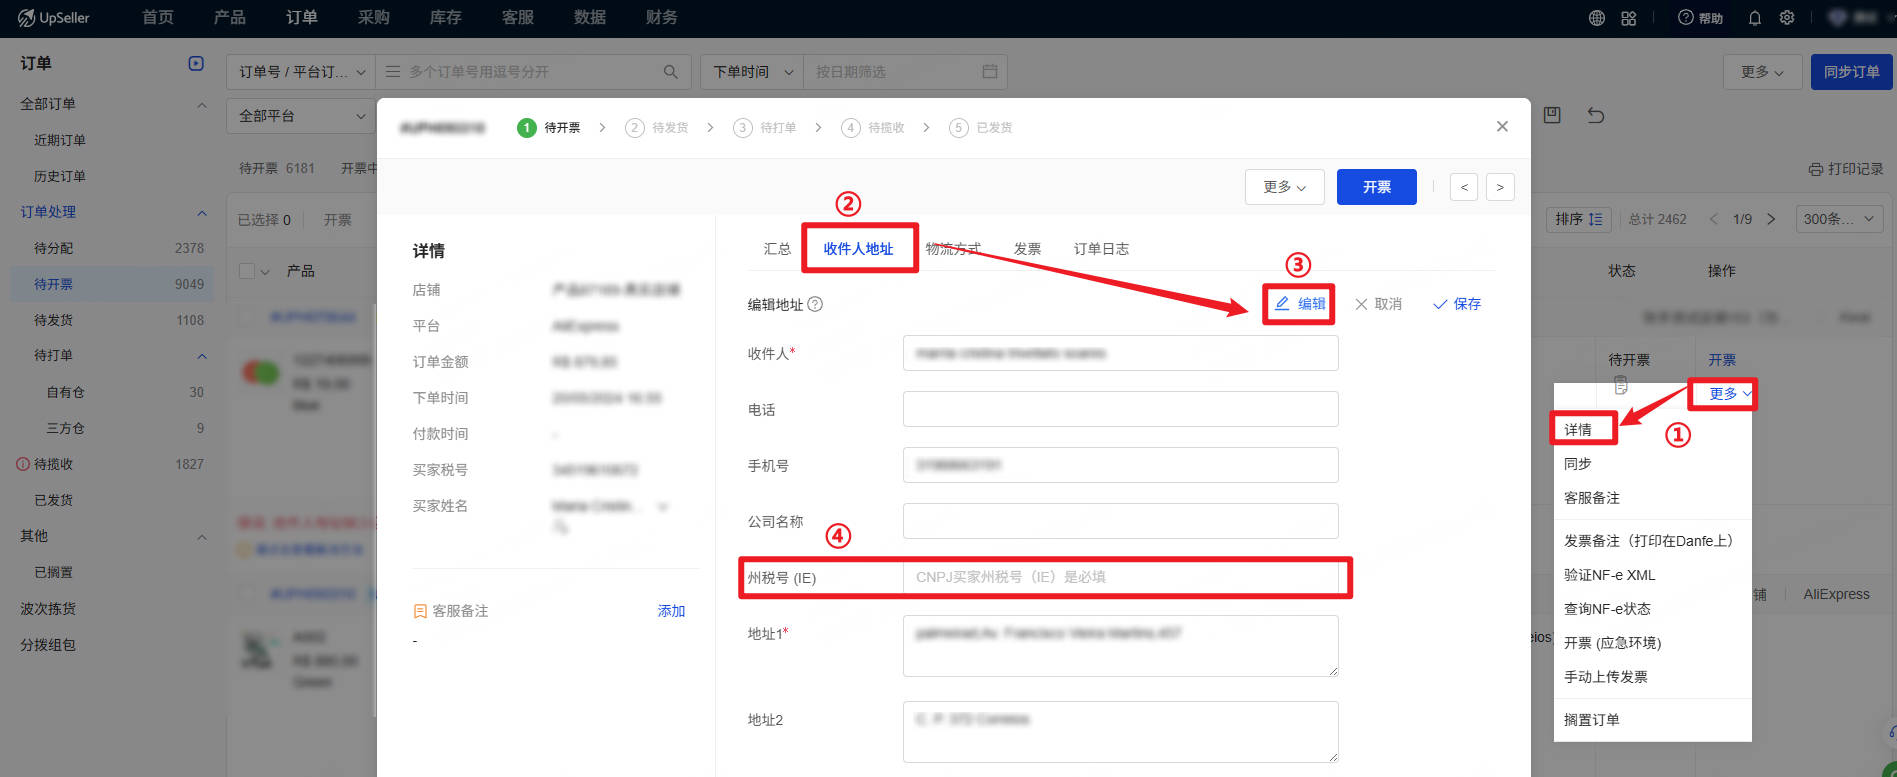The height and width of the screenshot is (777, 1897).
Task: Open the notification bell
Action: coord(1755,18)
